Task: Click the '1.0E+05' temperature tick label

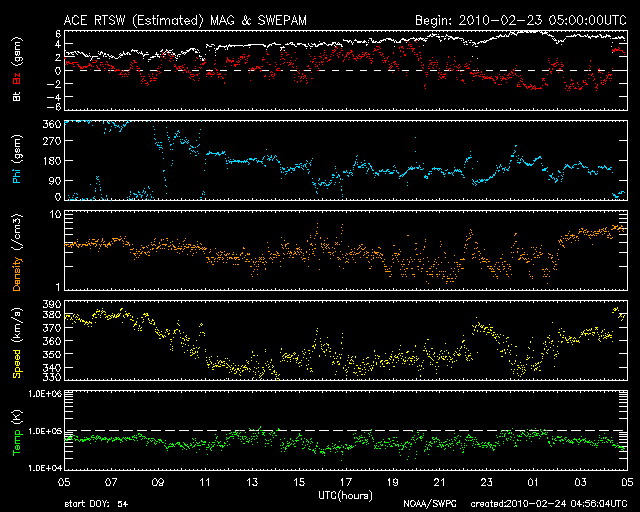Action: coord(45,431)
